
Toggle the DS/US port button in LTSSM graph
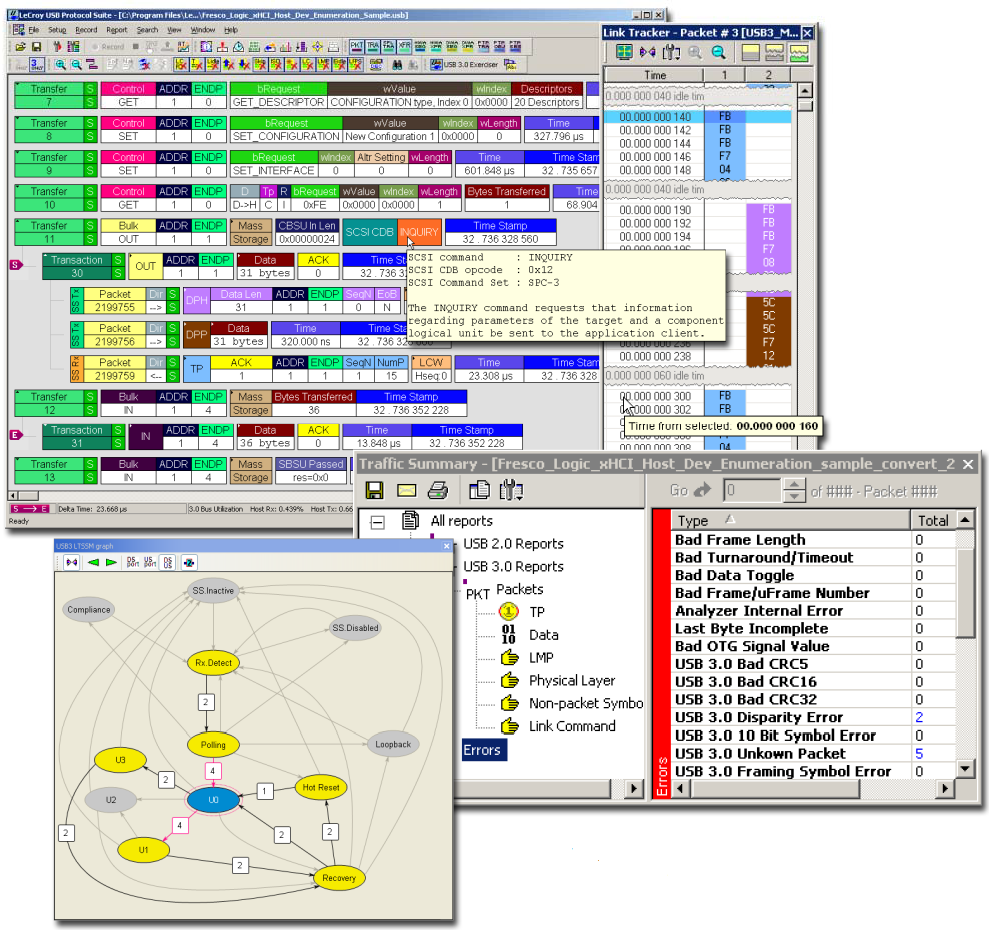(168, 561)
